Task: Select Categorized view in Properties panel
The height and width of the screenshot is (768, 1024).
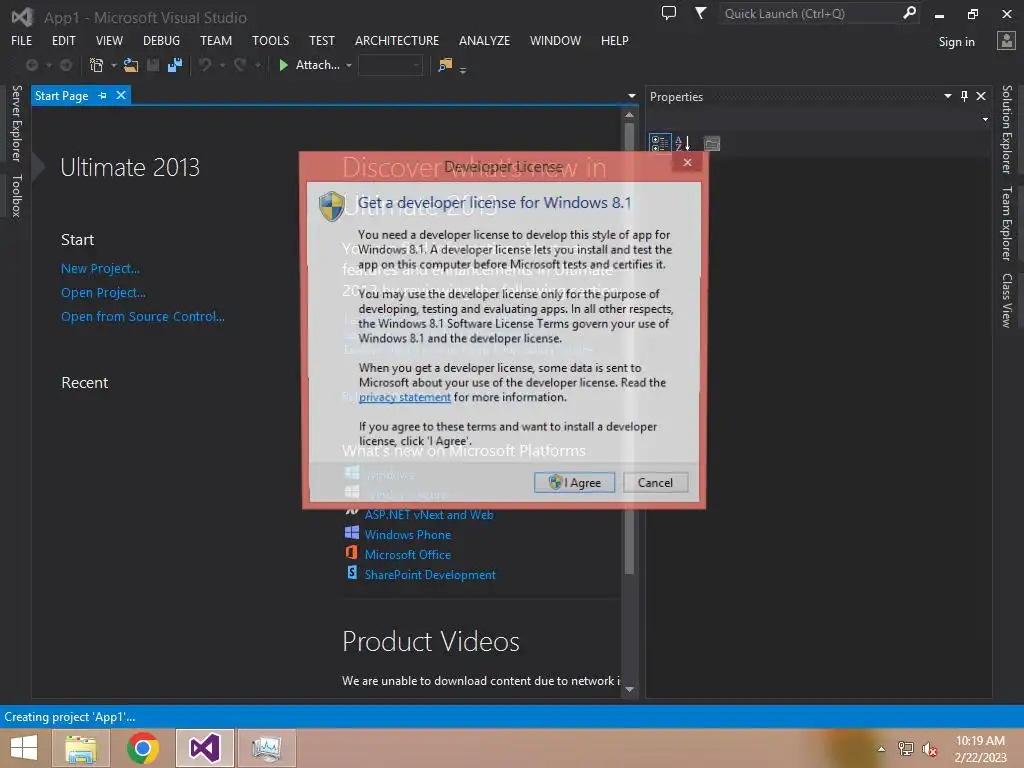Action: (x=660, y=143)
